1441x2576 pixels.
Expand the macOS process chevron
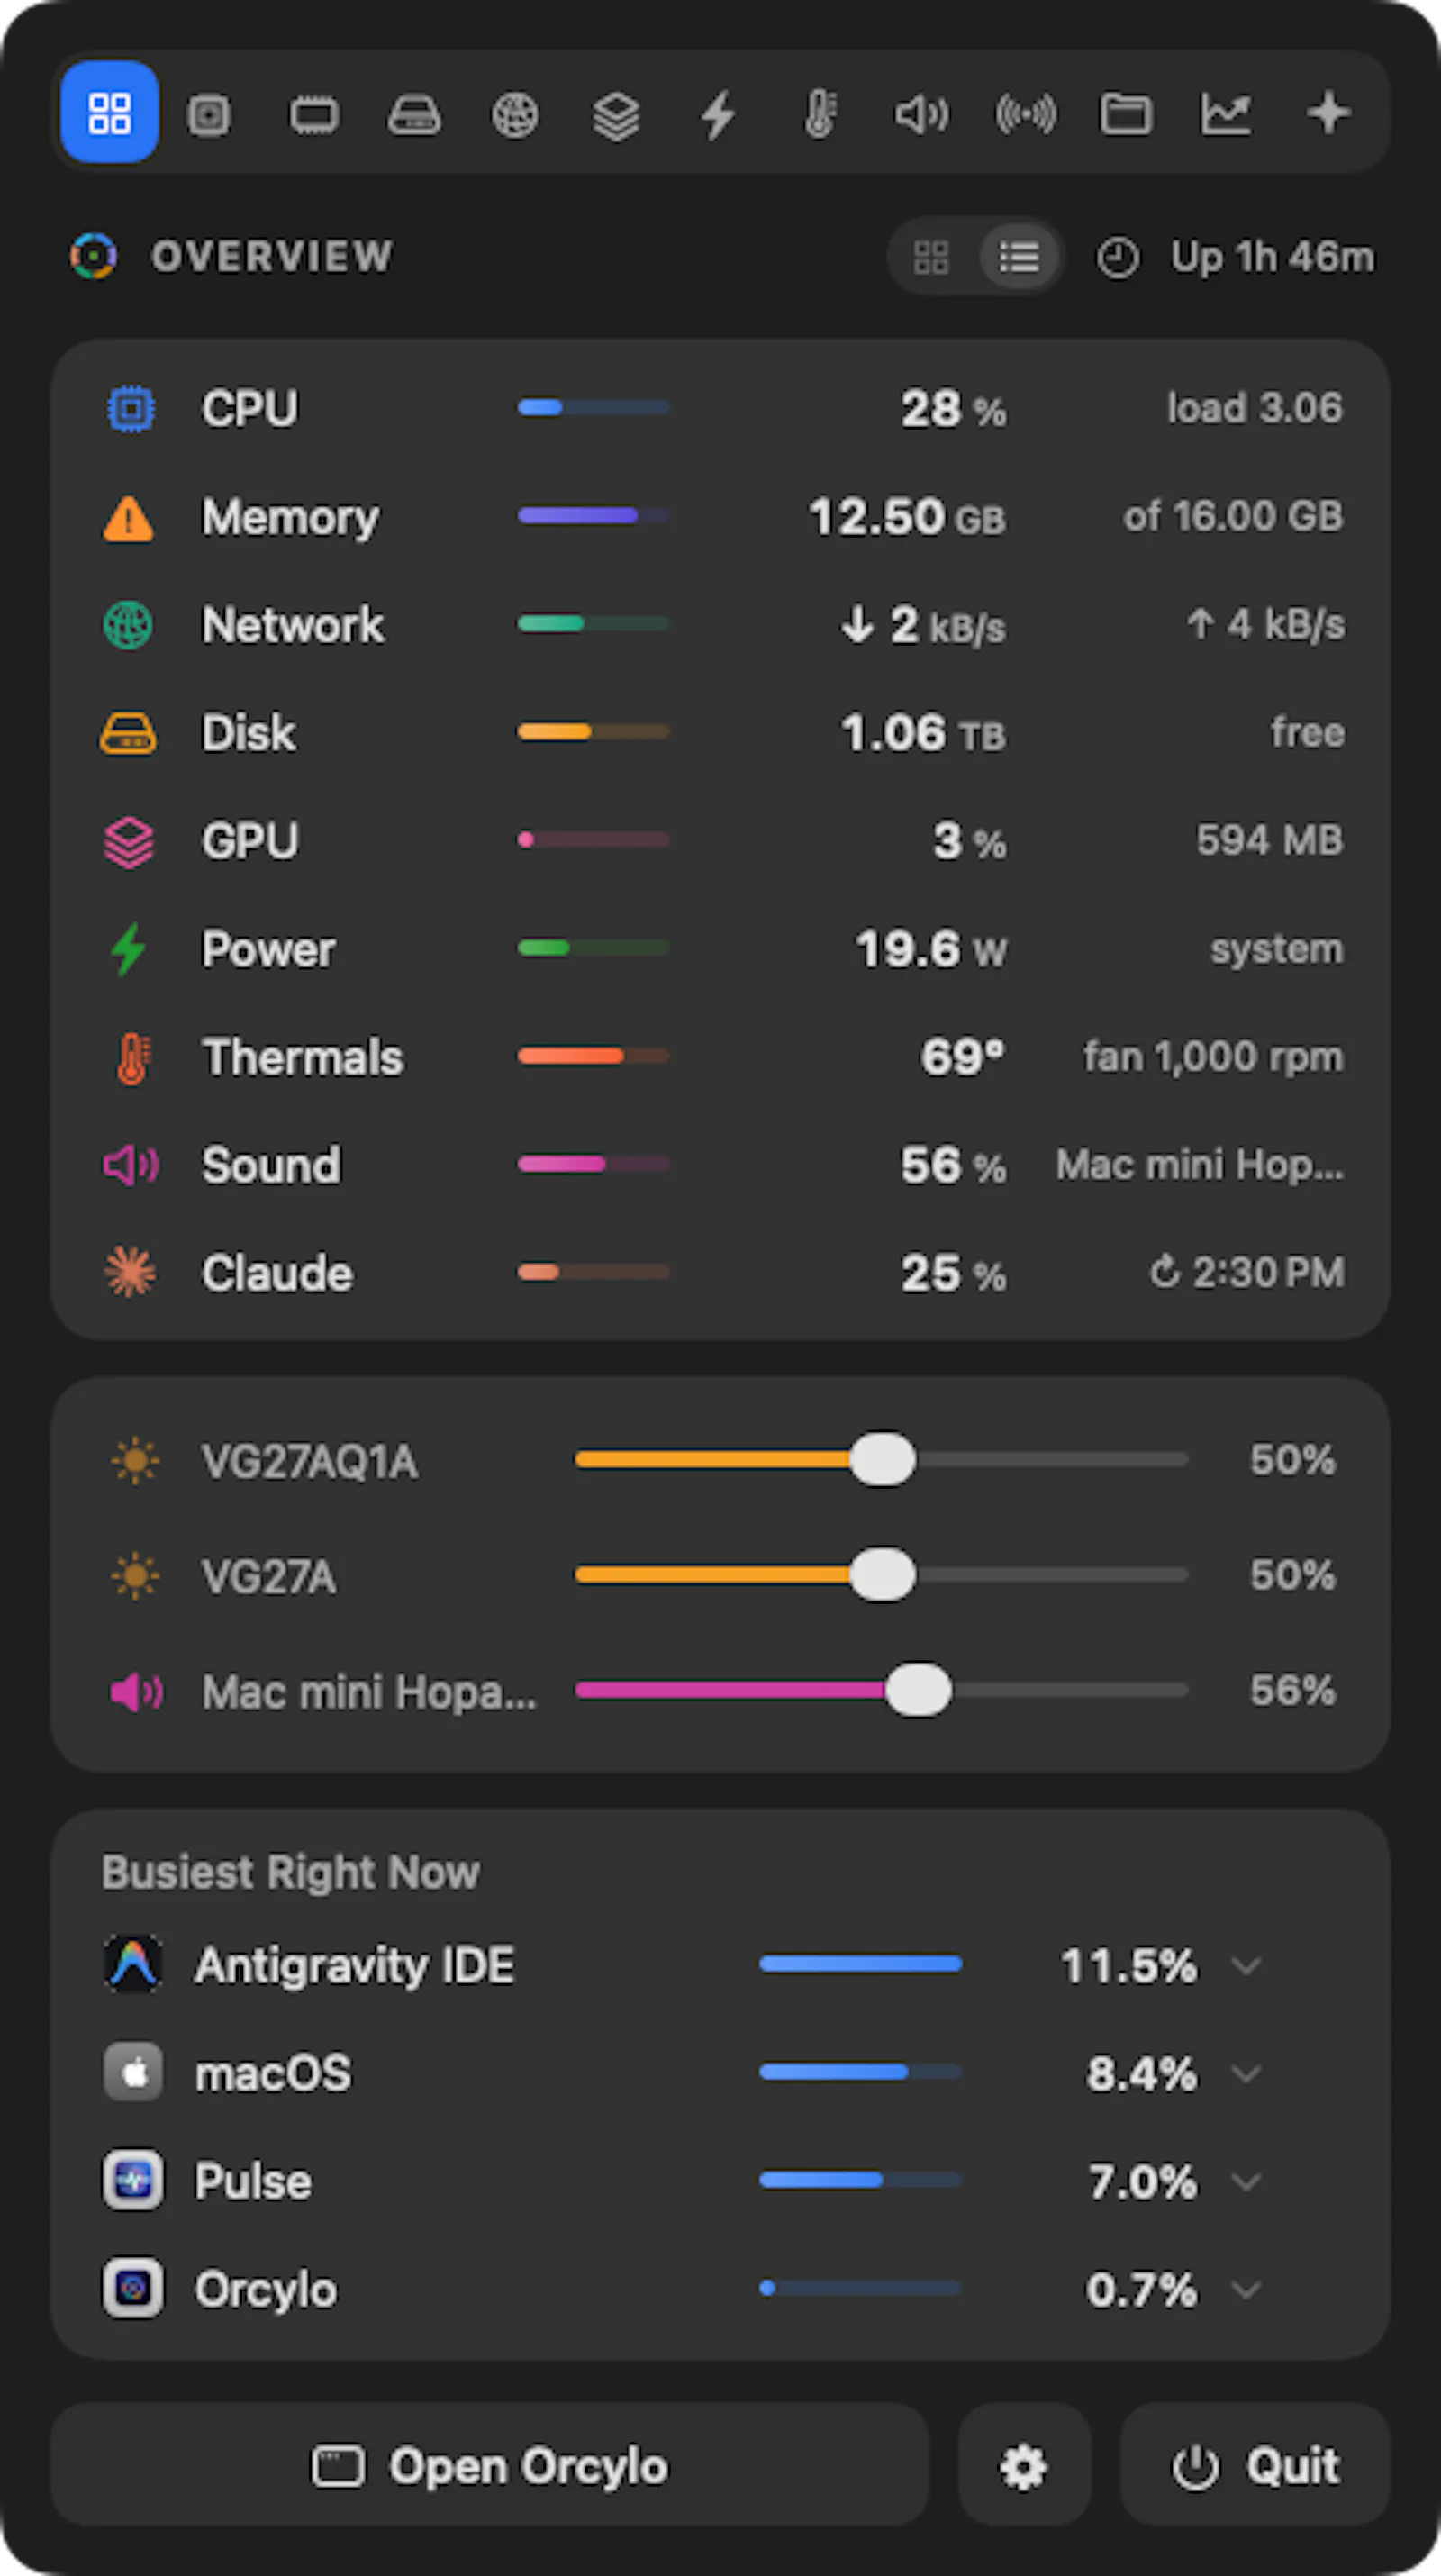[x=1246, y=2074]
